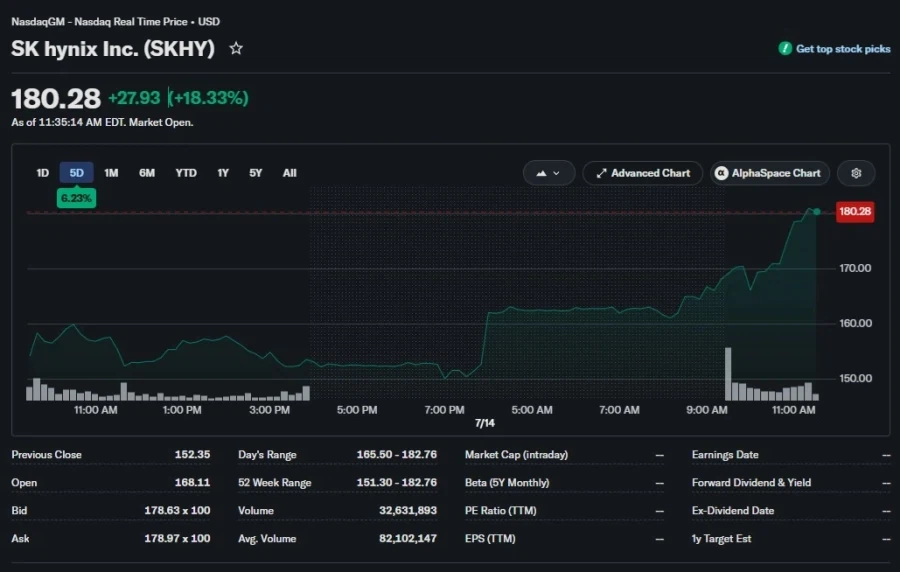The width and height of the screenshot is (900, 572).
Task: Click the EPS (TTM) label
Action: [490, 538]
